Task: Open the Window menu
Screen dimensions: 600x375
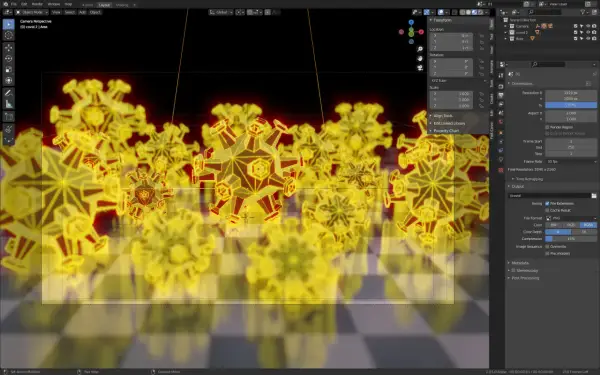Action: tap(54, 4)
